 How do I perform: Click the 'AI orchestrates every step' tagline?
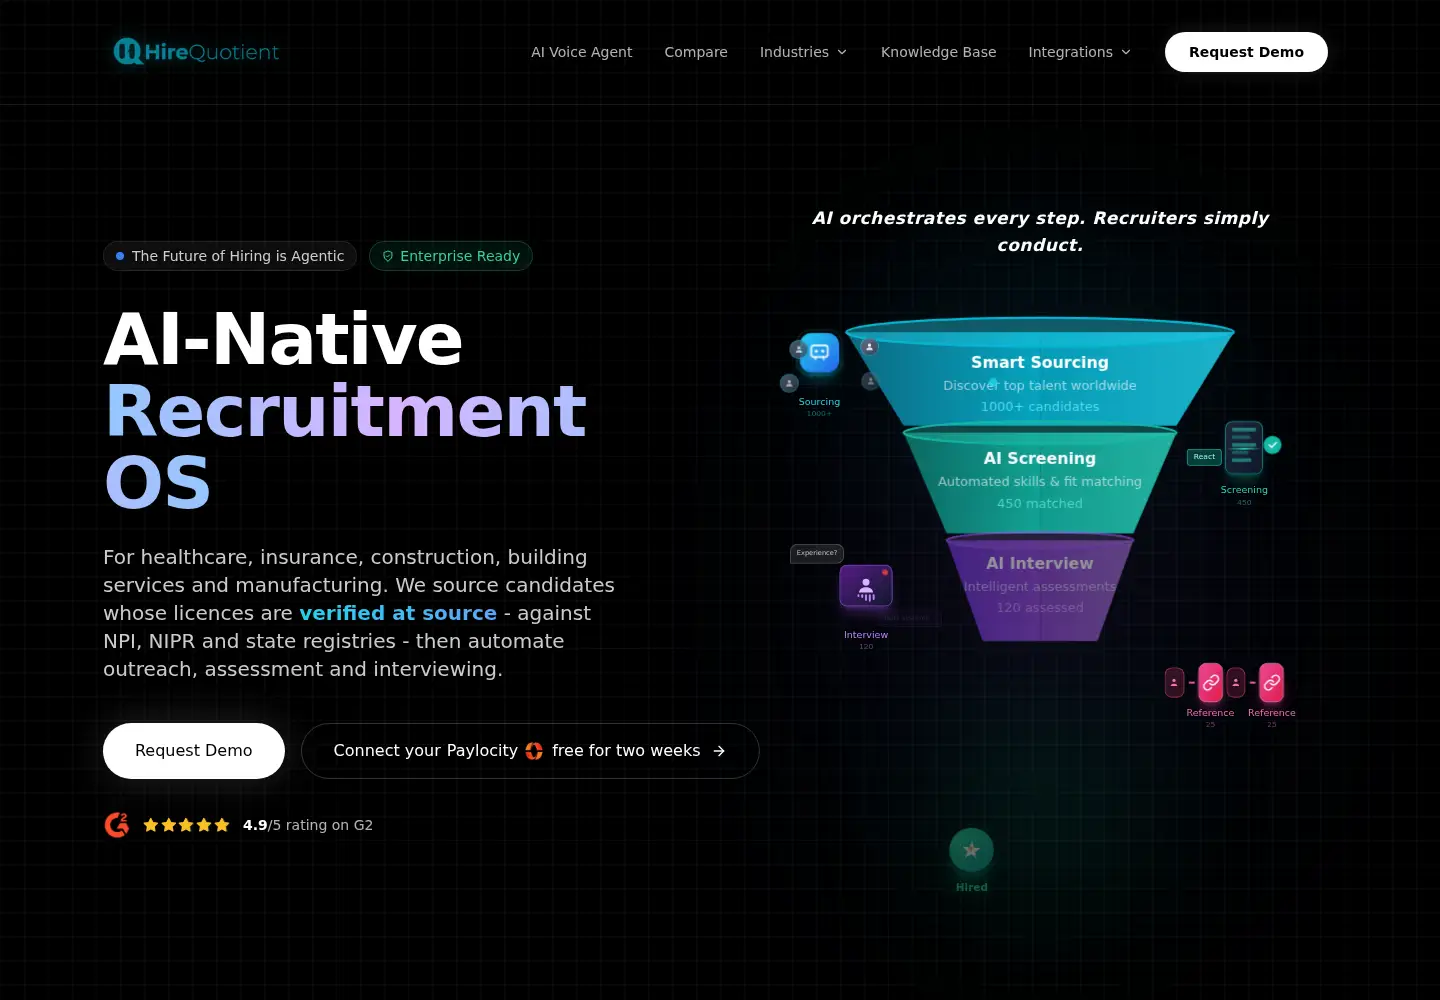click(1040, 231)
